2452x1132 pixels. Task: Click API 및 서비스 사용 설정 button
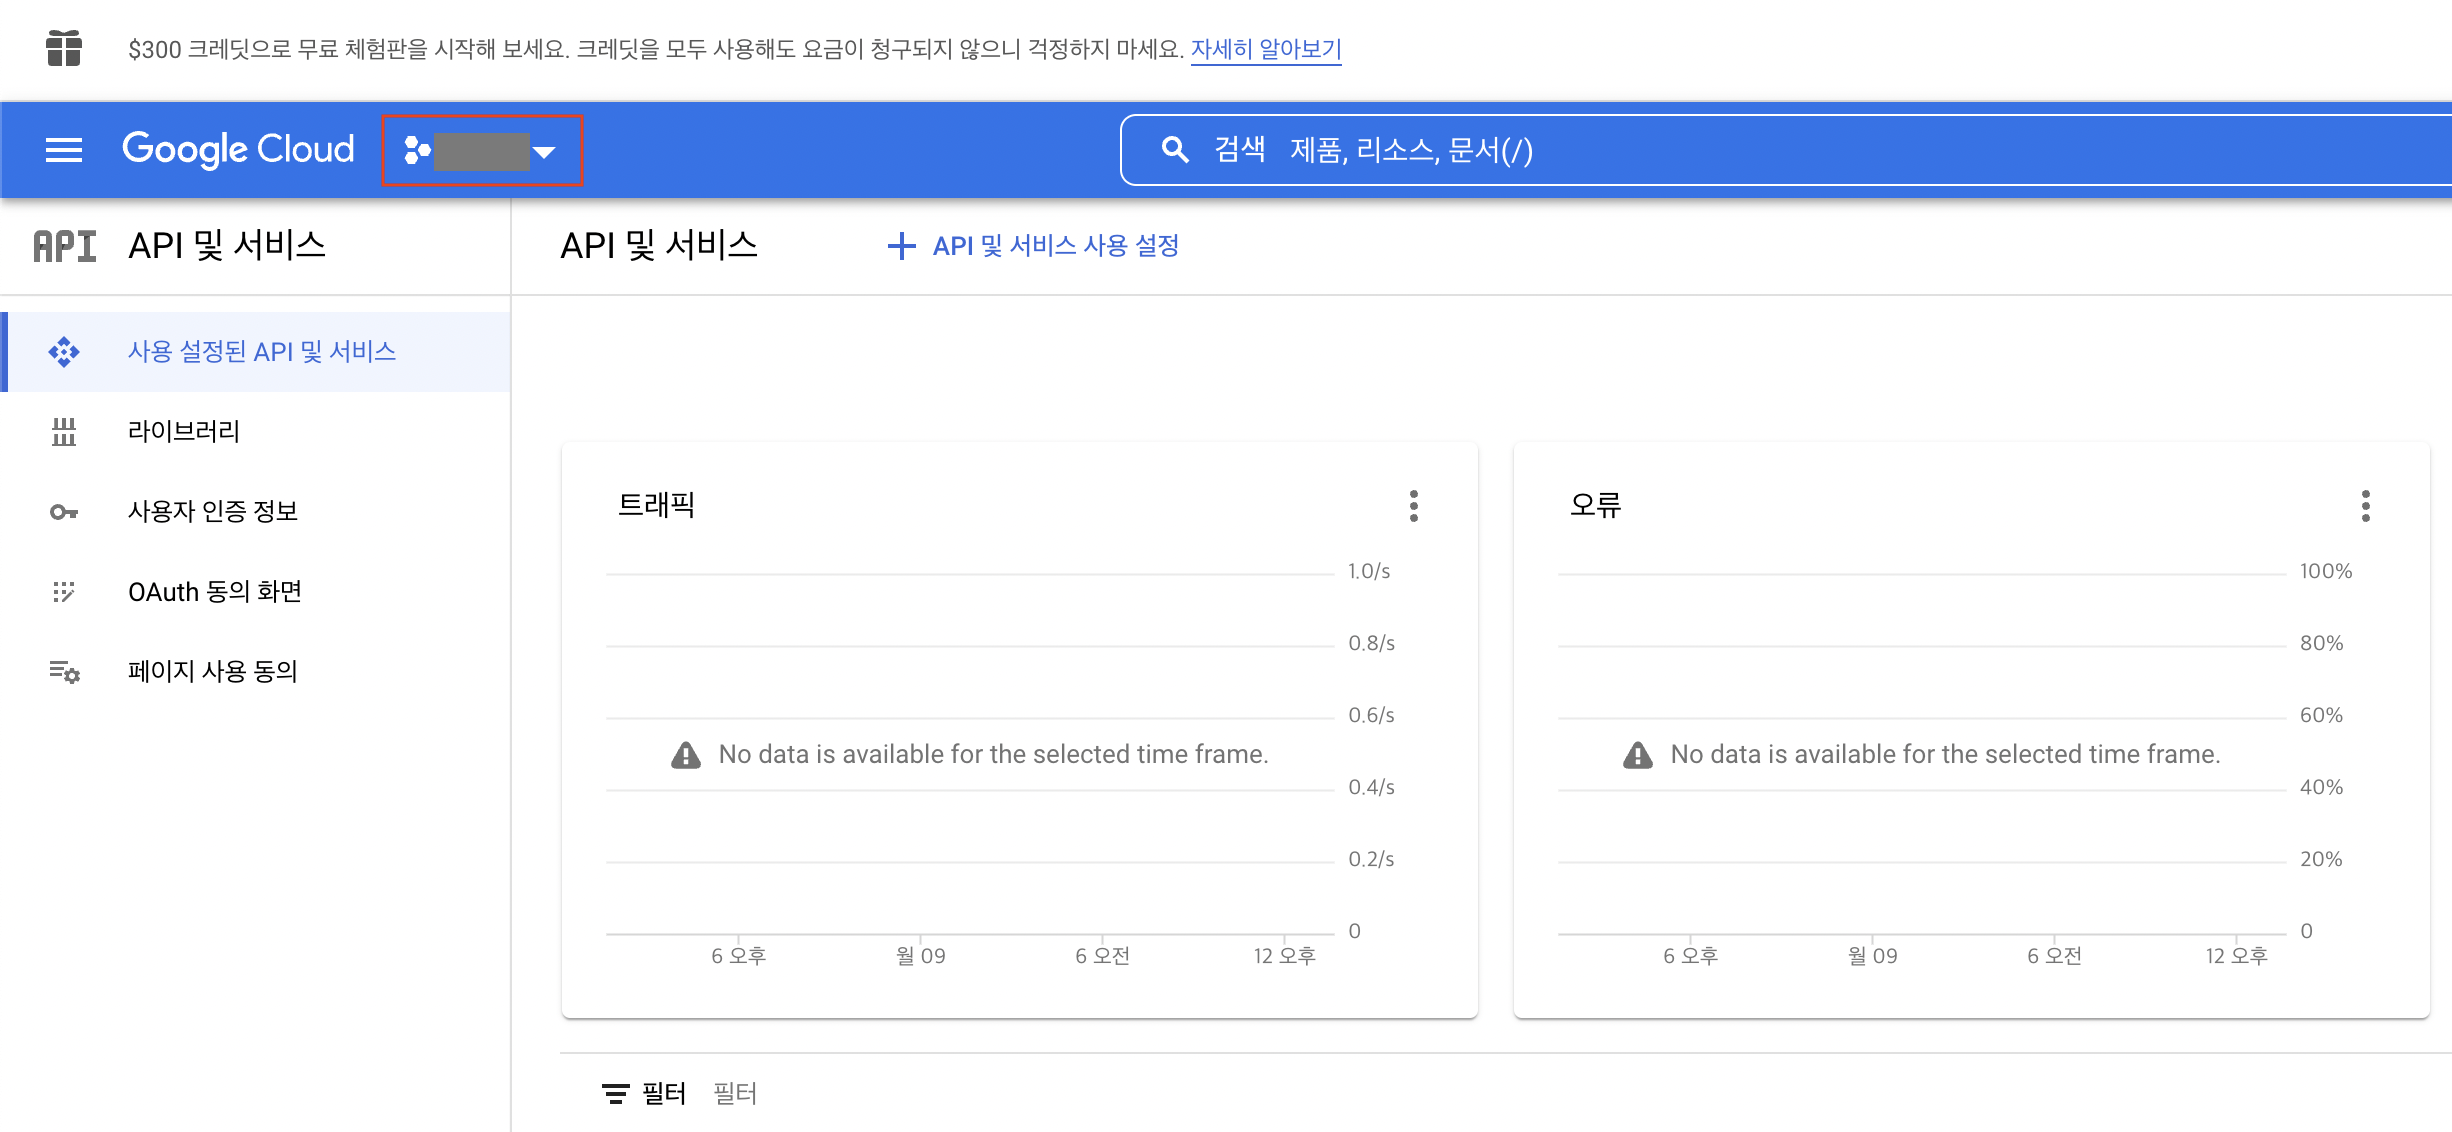click(x=1034, y=246)
